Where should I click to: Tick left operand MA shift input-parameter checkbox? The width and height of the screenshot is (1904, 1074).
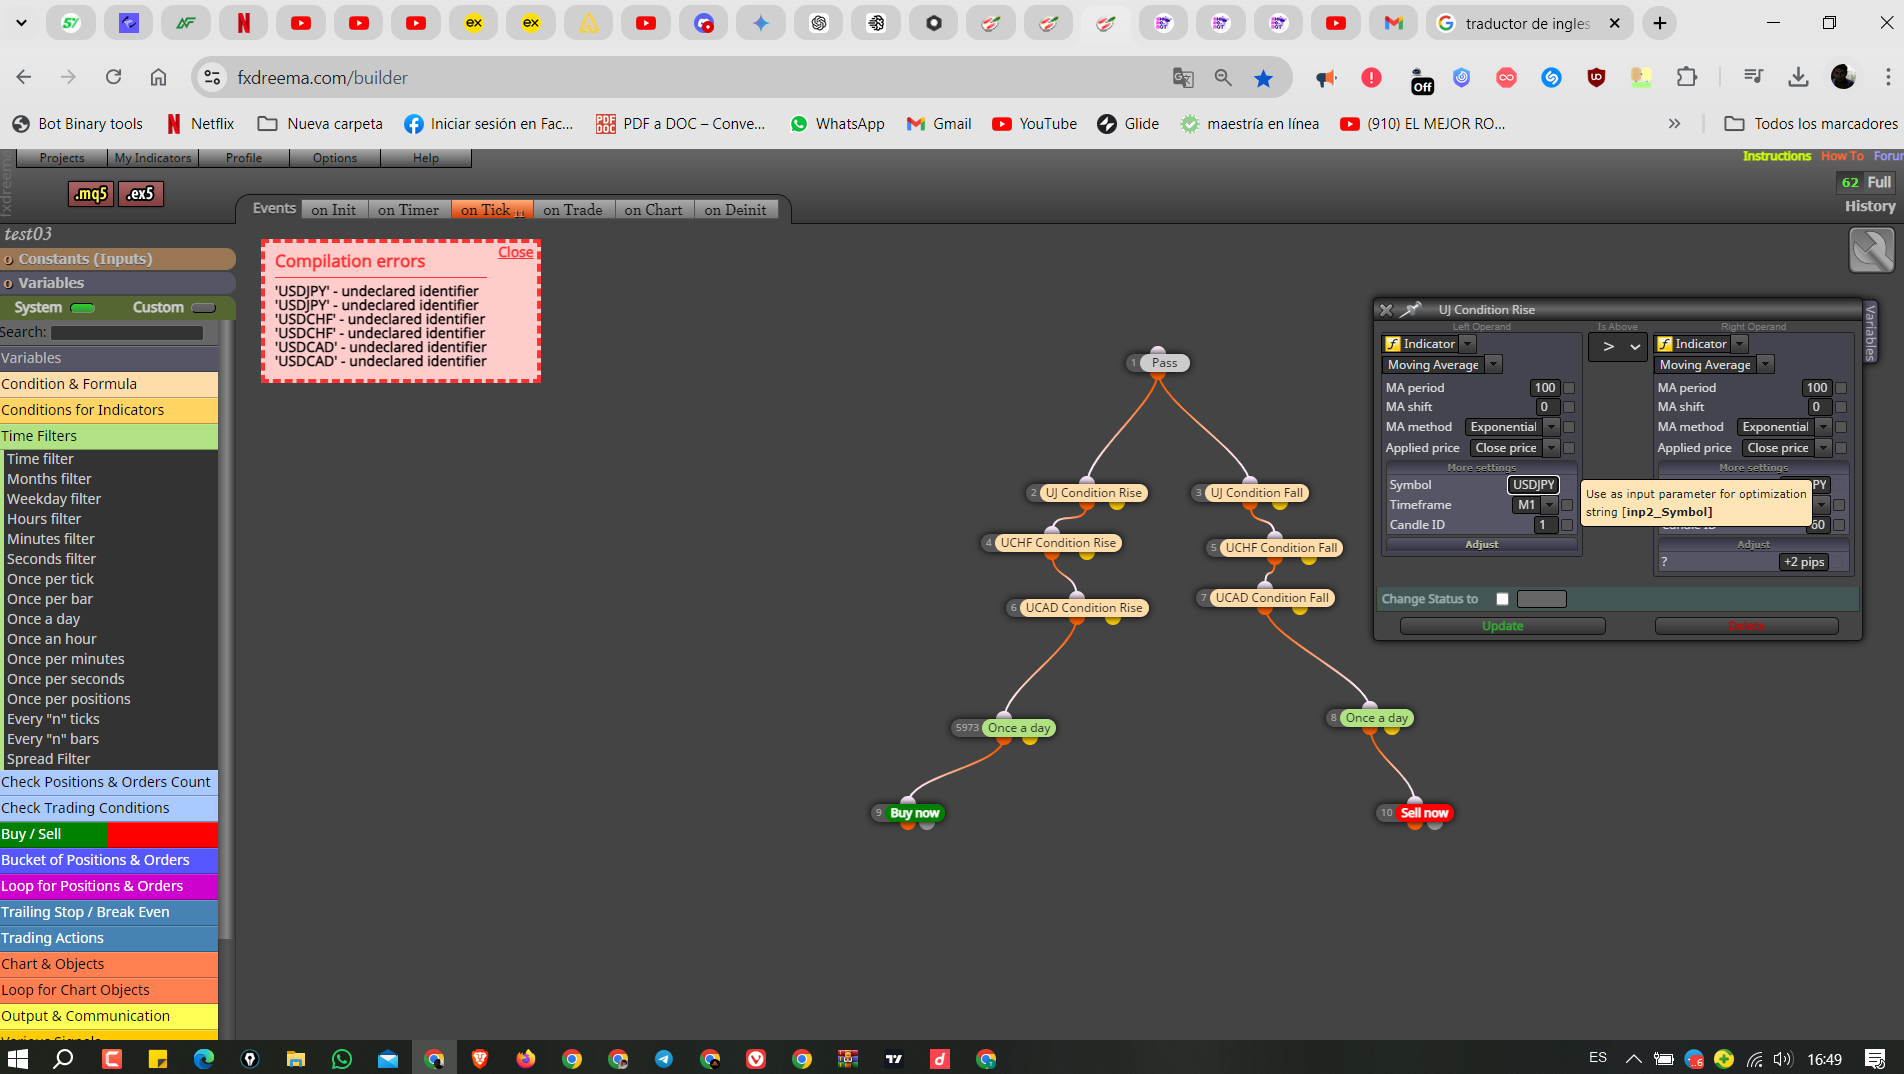point(1569,407)
